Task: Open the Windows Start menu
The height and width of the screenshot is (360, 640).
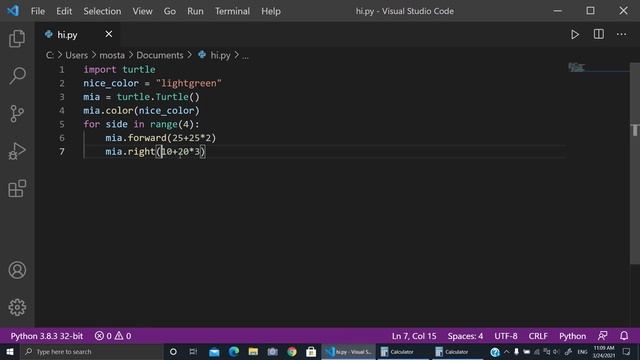Action: coord(9,352)
